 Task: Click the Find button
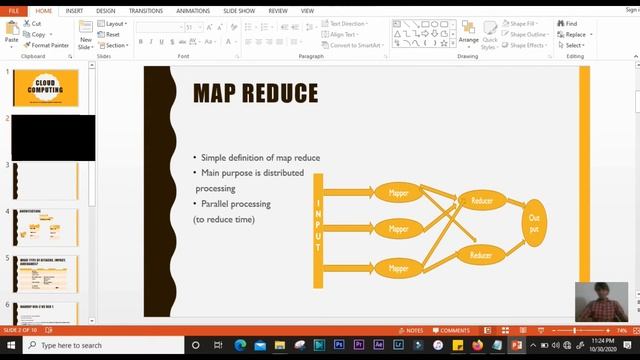pyautogui.click(x=567, y=24)
